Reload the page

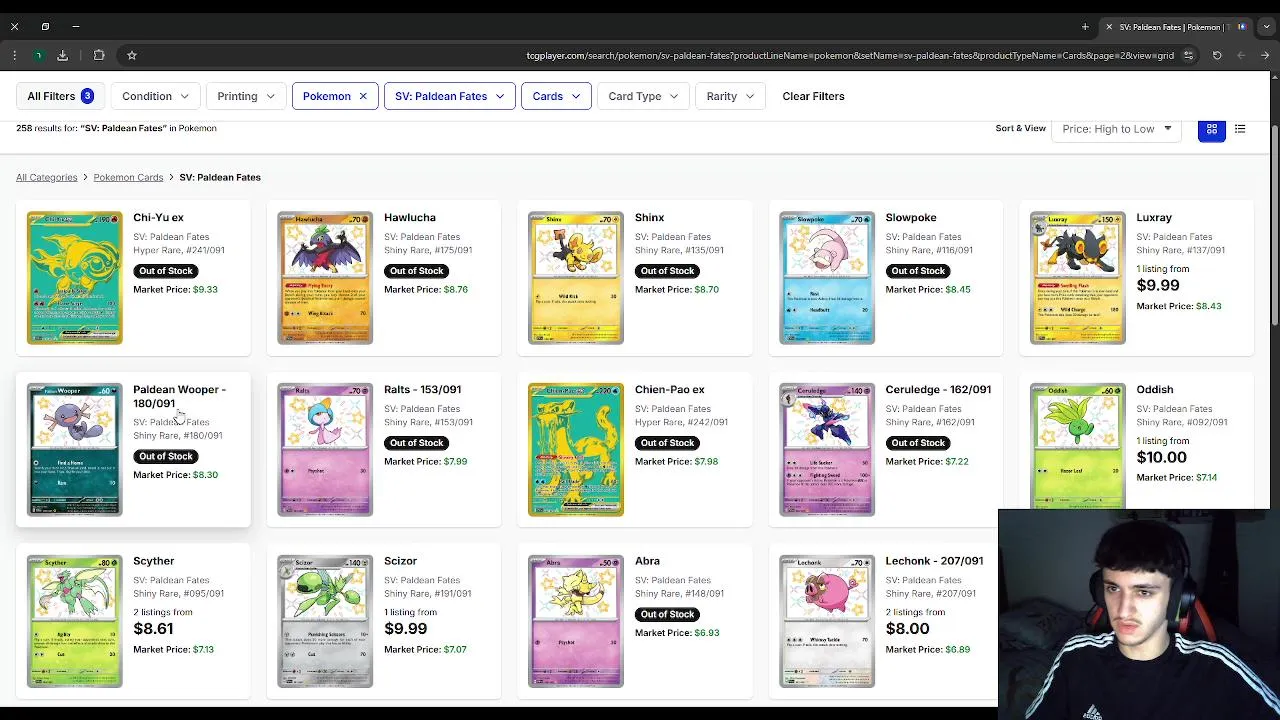pyautogui.click(x=1217, y=55)
